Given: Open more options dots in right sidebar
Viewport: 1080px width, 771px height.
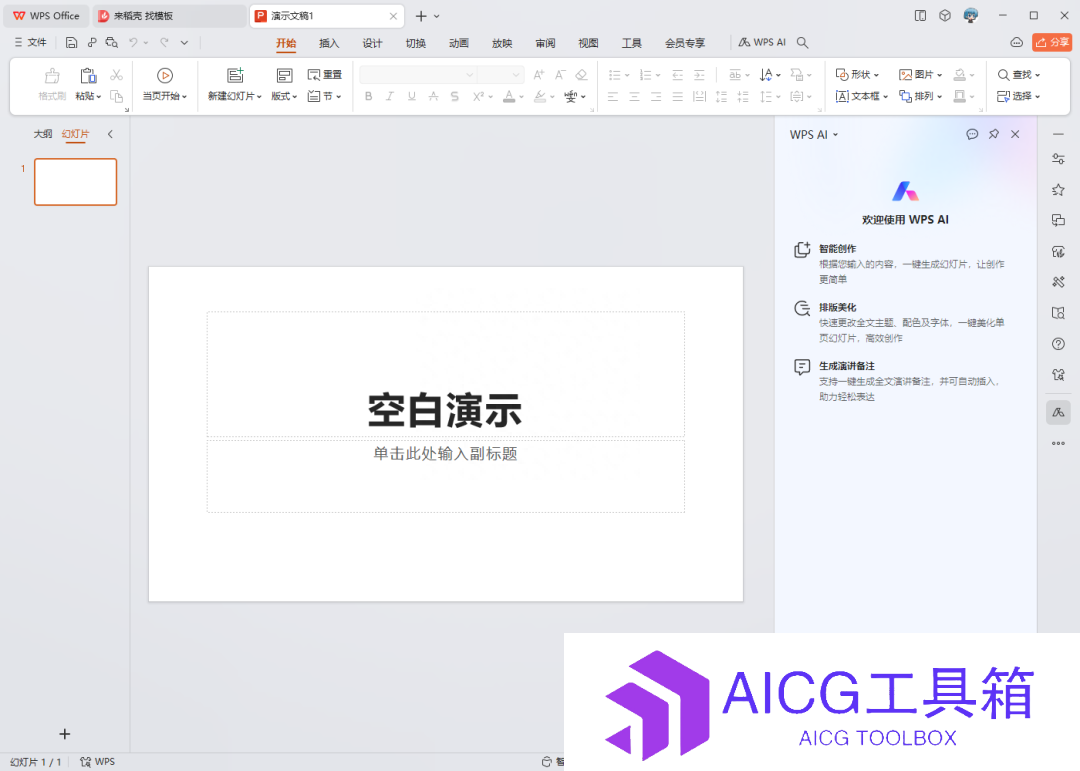Looking at the screenshot, I should 1059,443.
